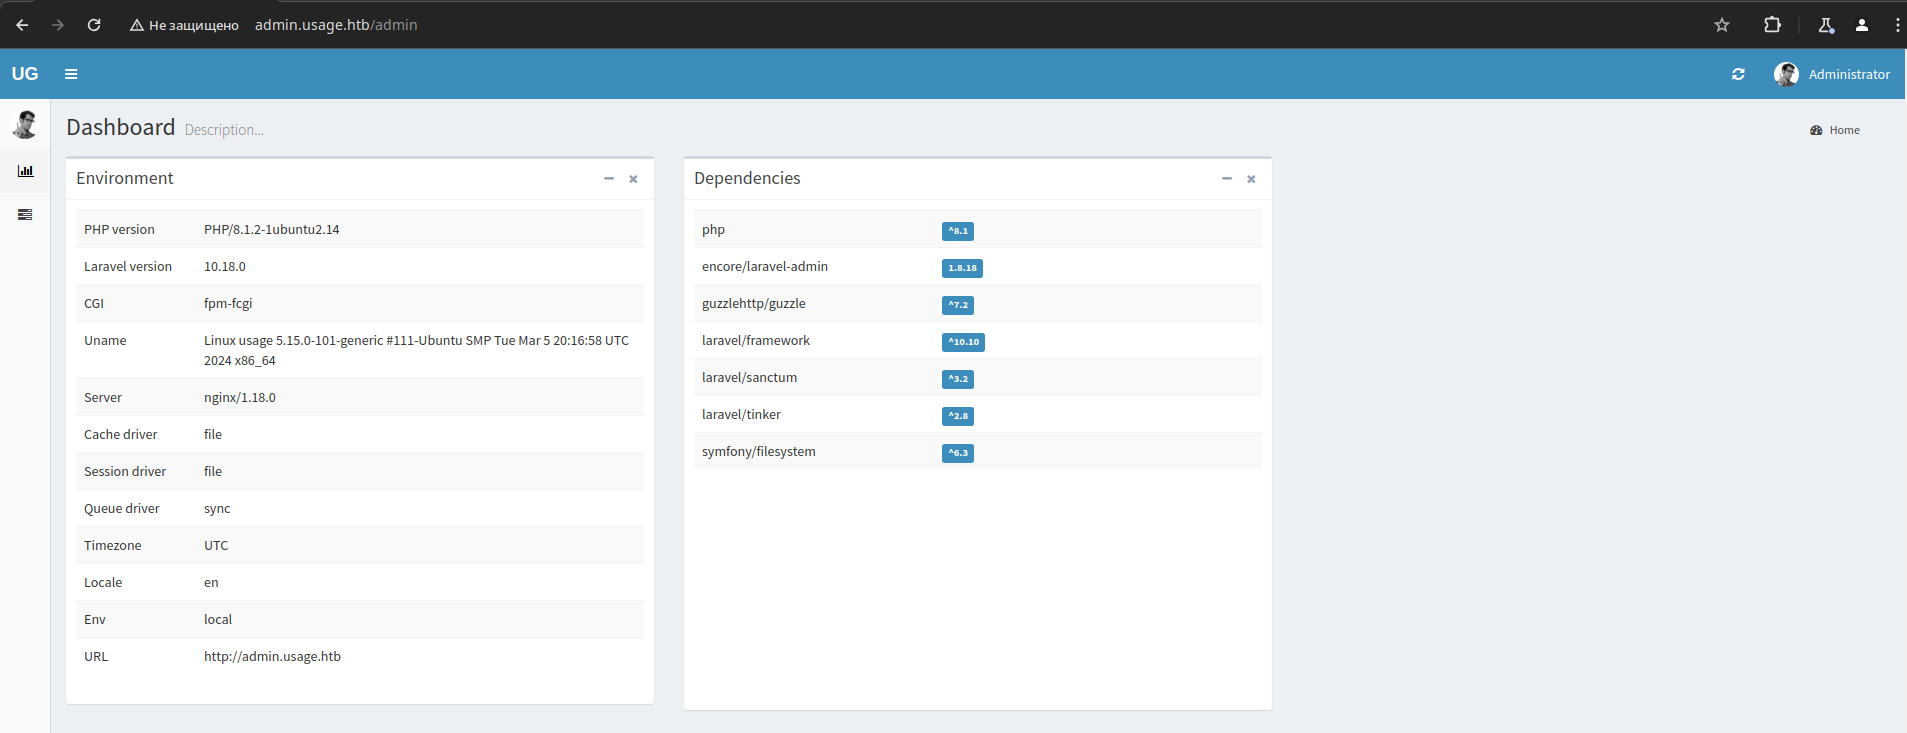Click the symfony/filesystem ^6.3 badge
The height and width of the screenshot is (733, 1907).
tap(958, 453)
